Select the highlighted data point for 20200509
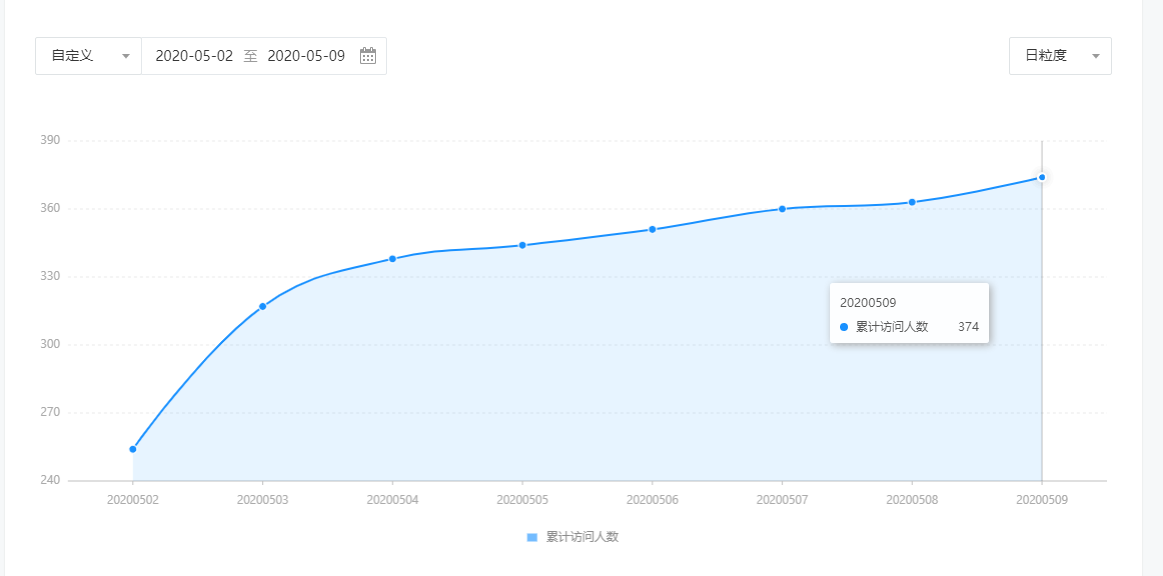The width and height of the screenshot is (1163, 576). click(x=1042, y=177)
